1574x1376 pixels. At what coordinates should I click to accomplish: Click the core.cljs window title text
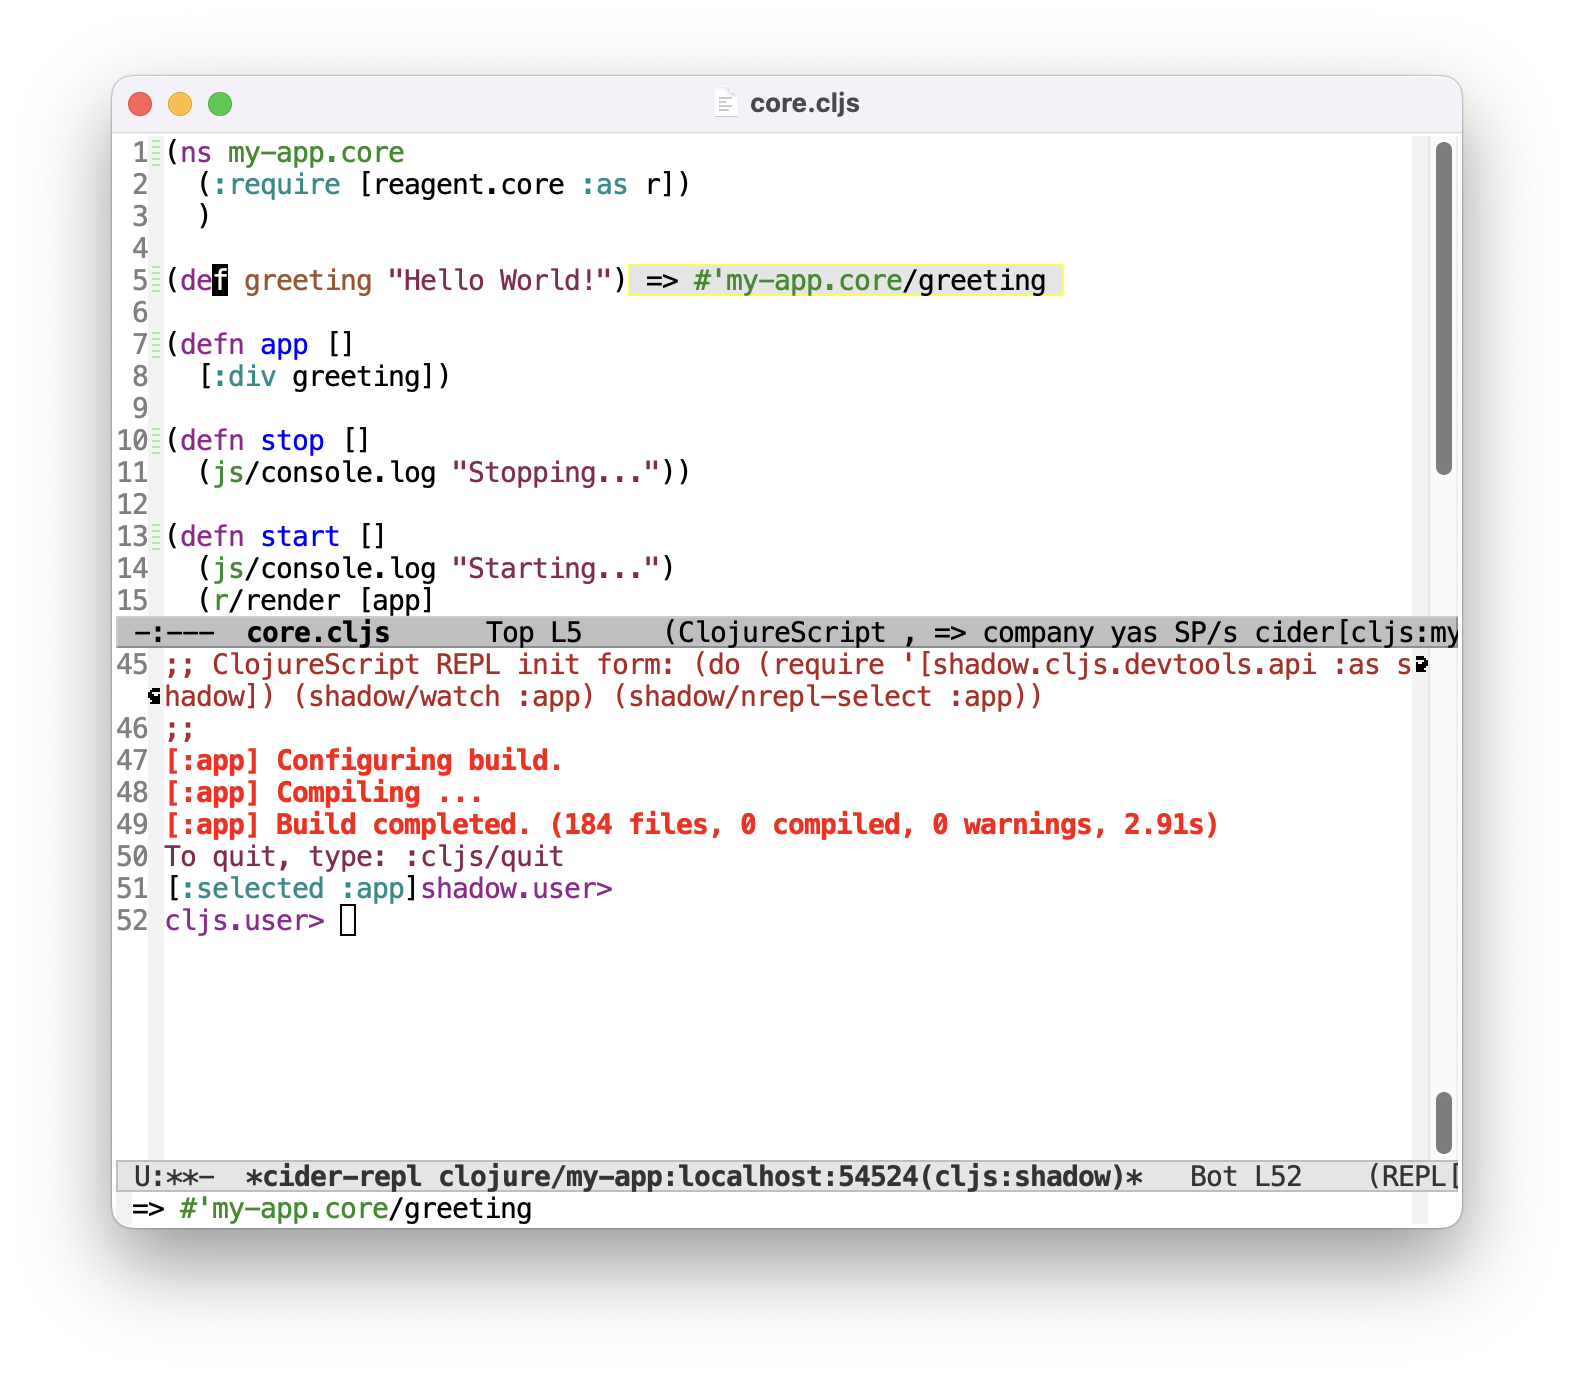pos(804,103)
